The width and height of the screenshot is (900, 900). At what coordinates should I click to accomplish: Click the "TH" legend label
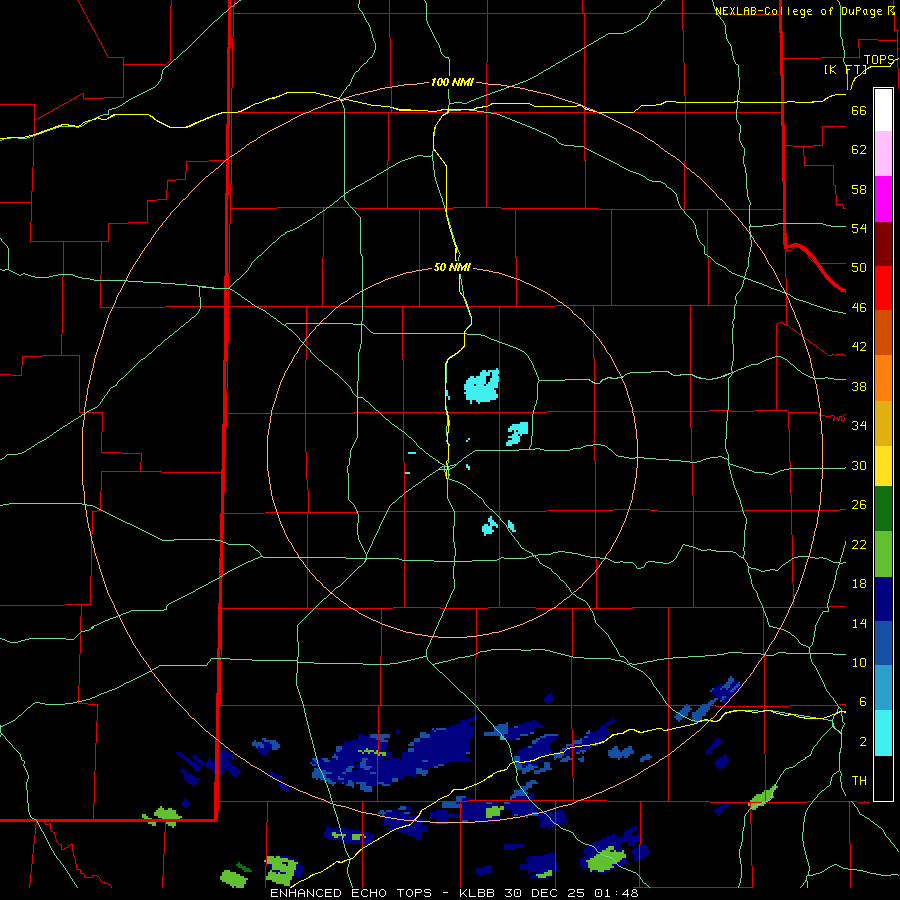pyautogui.click(x=859, y=780)
